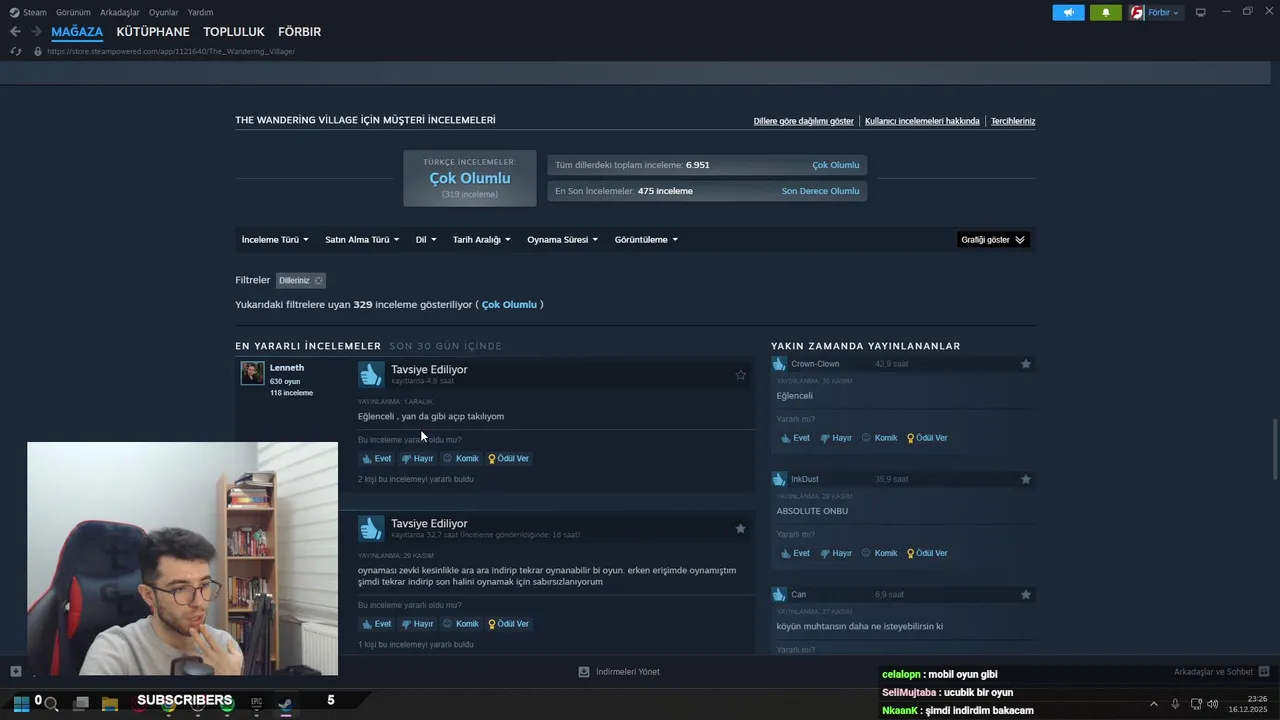Give an award to Lenneth's review
The width and height of the screenshot is (1280, 720).
coord(508,458)
